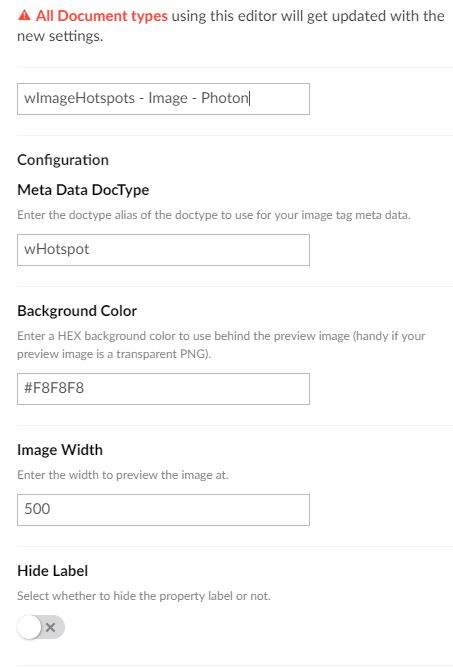The image size is (453, 668).
Task: Click the Configuration section heading
Action: tap(63, 160)
